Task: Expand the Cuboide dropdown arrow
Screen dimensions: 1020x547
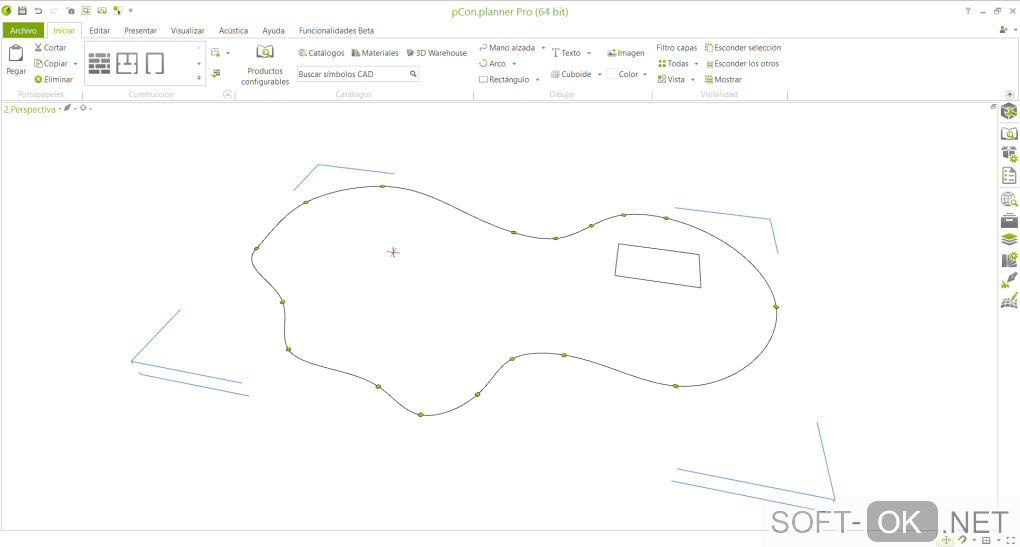Action: (599, 74)
